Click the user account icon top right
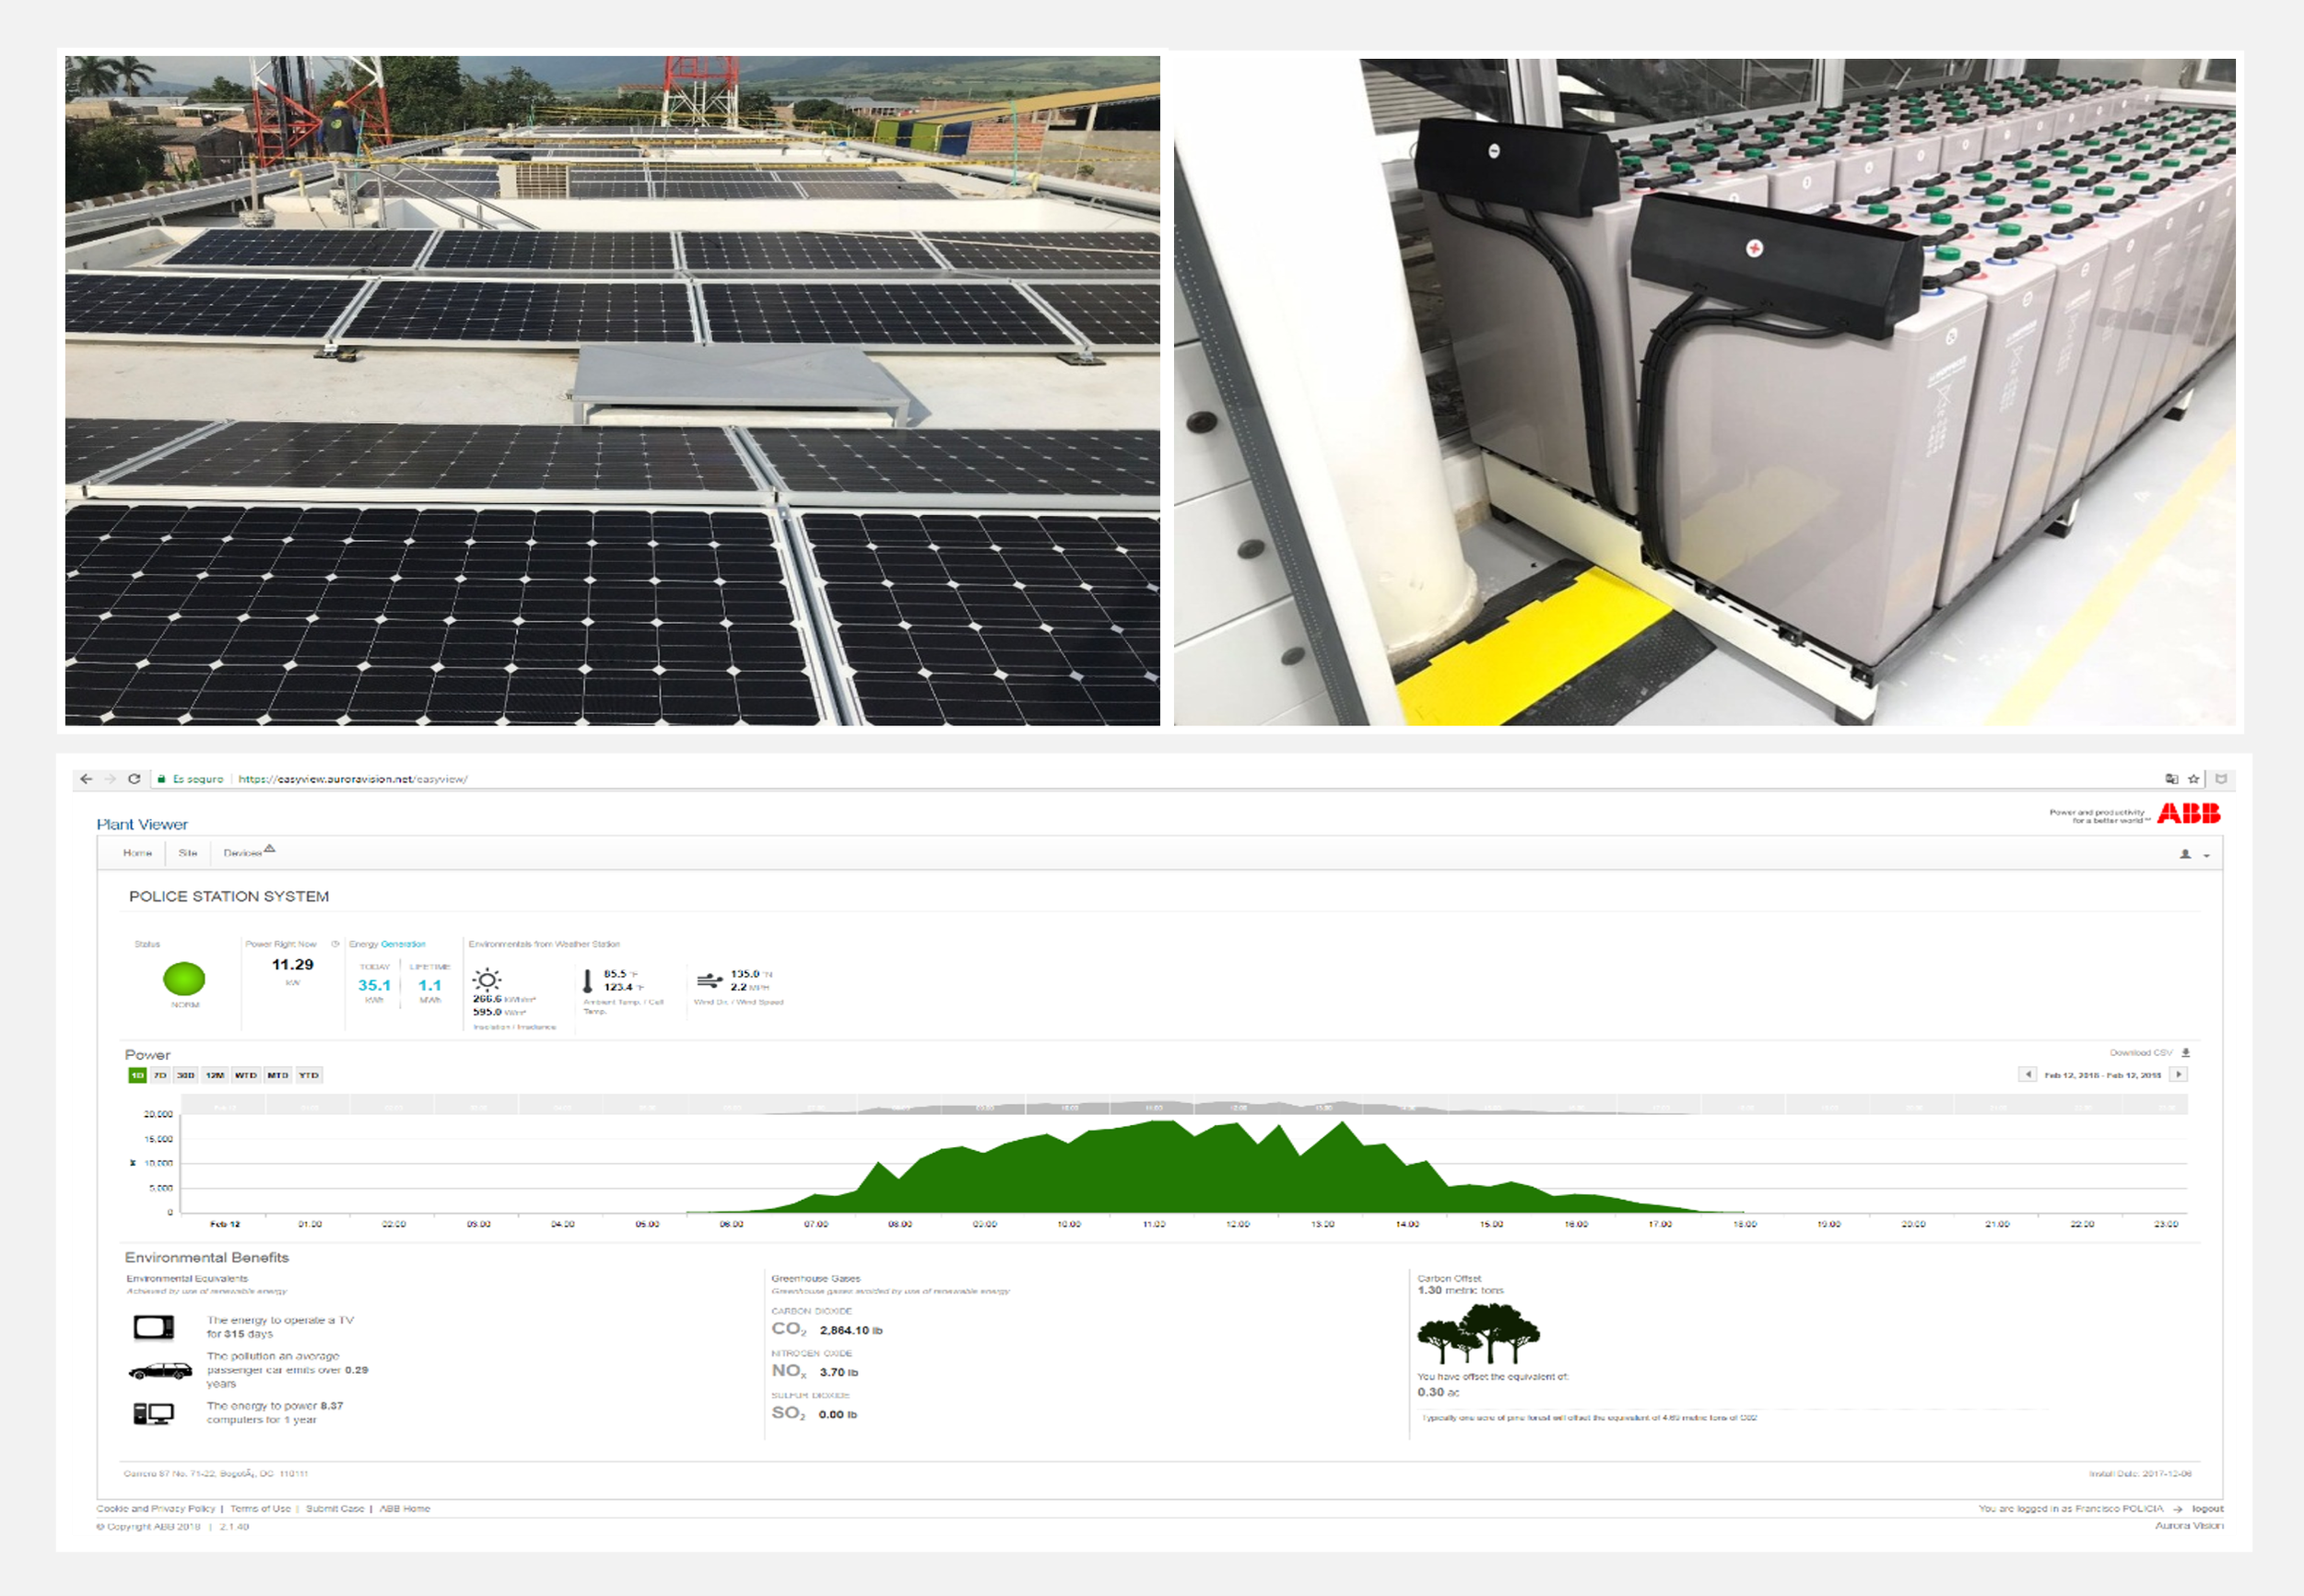Screen dimensions: 2304x1596 click(x=2186, y=856)
